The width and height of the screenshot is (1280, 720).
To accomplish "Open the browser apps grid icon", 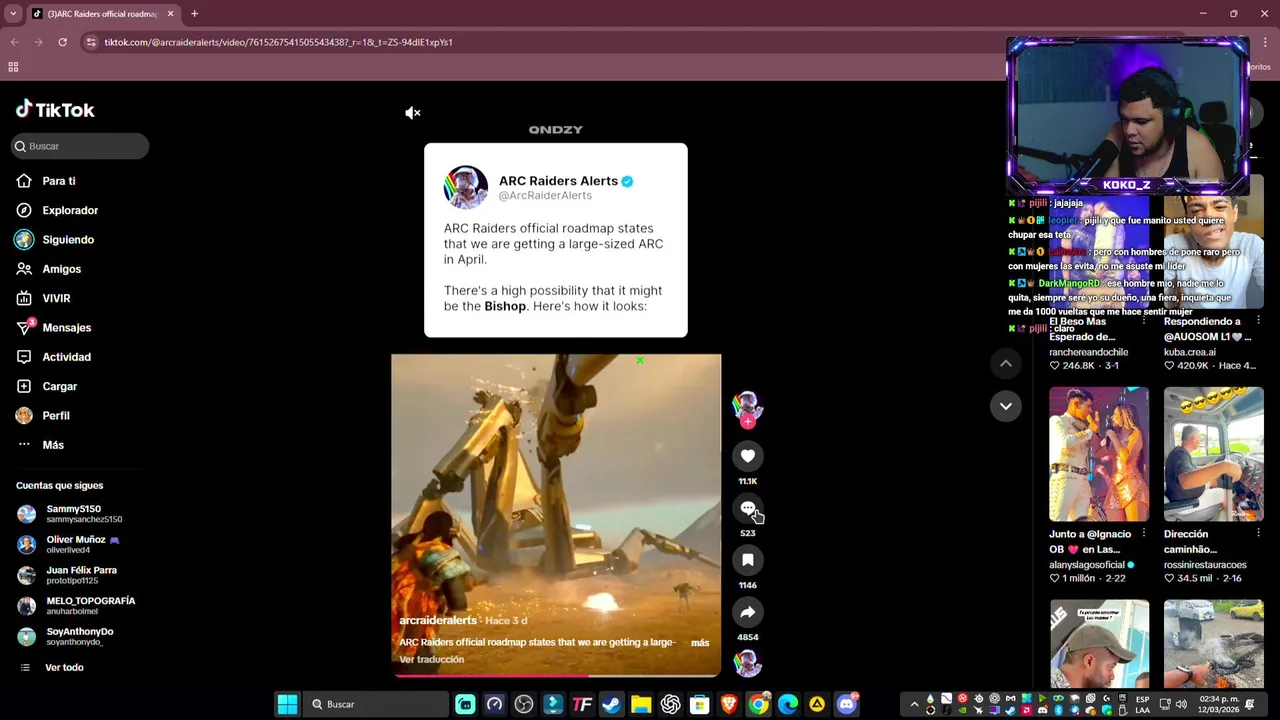I will pos(13,67).
